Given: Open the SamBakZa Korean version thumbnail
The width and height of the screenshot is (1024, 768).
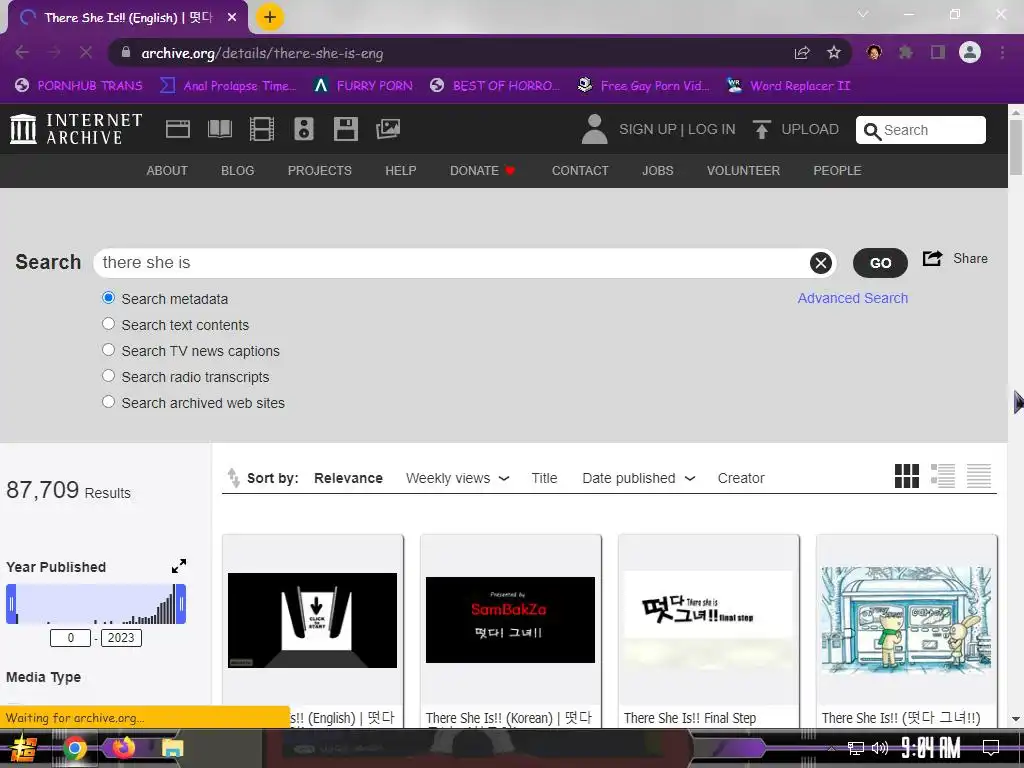Looking at the screenshot, I should [510, 620].
